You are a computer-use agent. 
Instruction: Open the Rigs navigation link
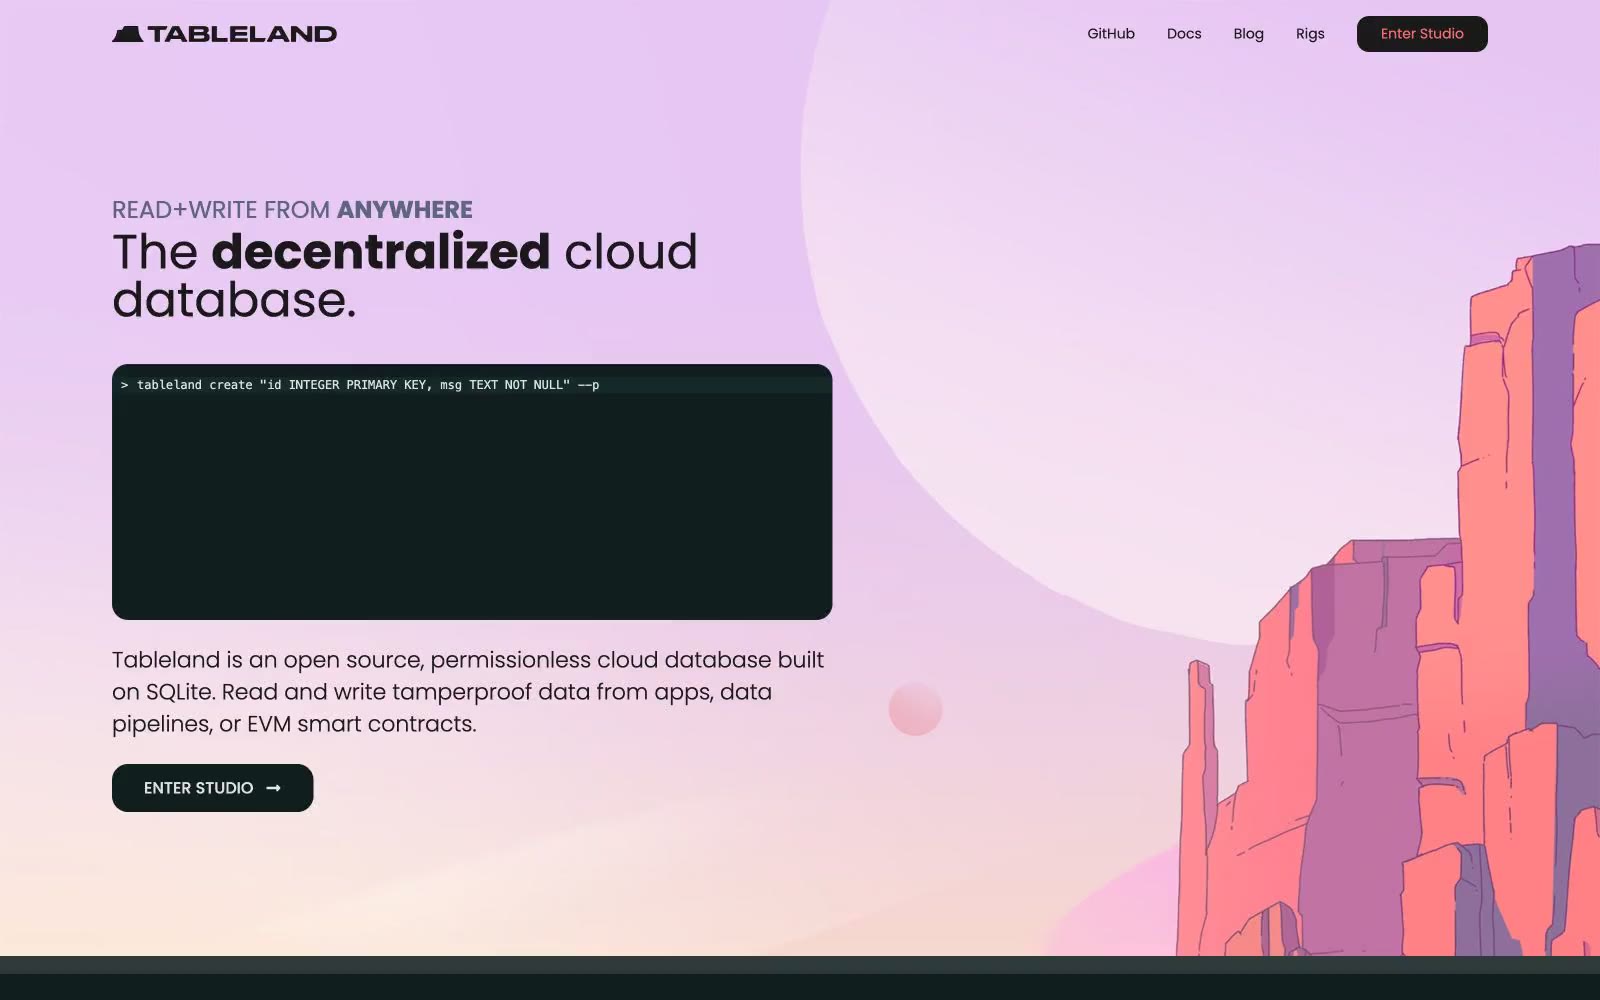tap(1310, 34)
